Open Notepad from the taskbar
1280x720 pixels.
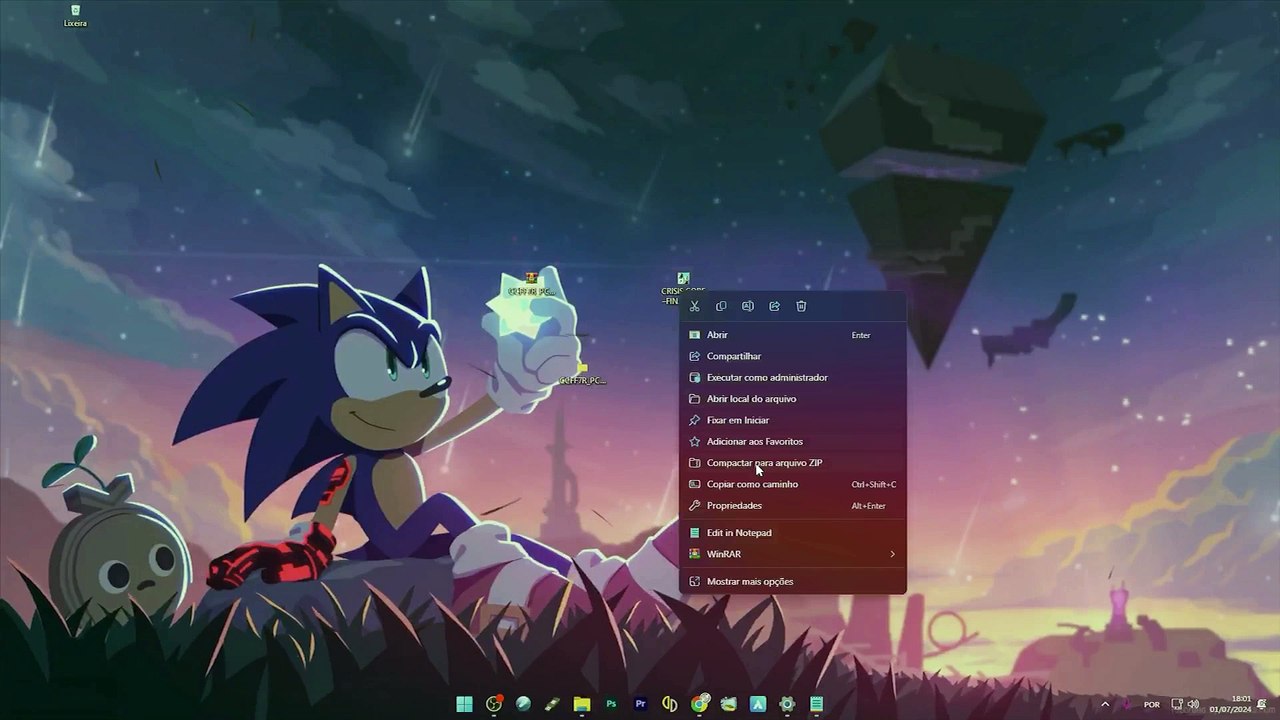pyautogui.click(x=817, y=704)
